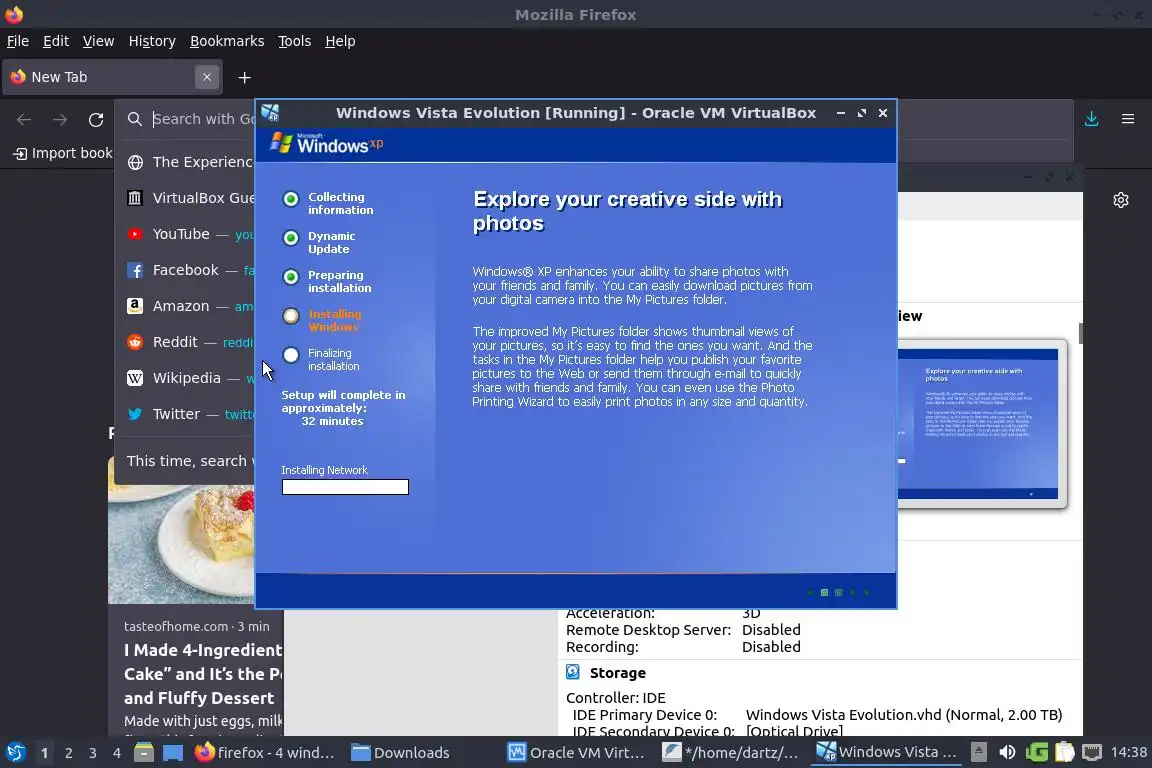Click the Installing Windows step indicator
Viewport: 1152px width, 768px height.
coord(291,316)
